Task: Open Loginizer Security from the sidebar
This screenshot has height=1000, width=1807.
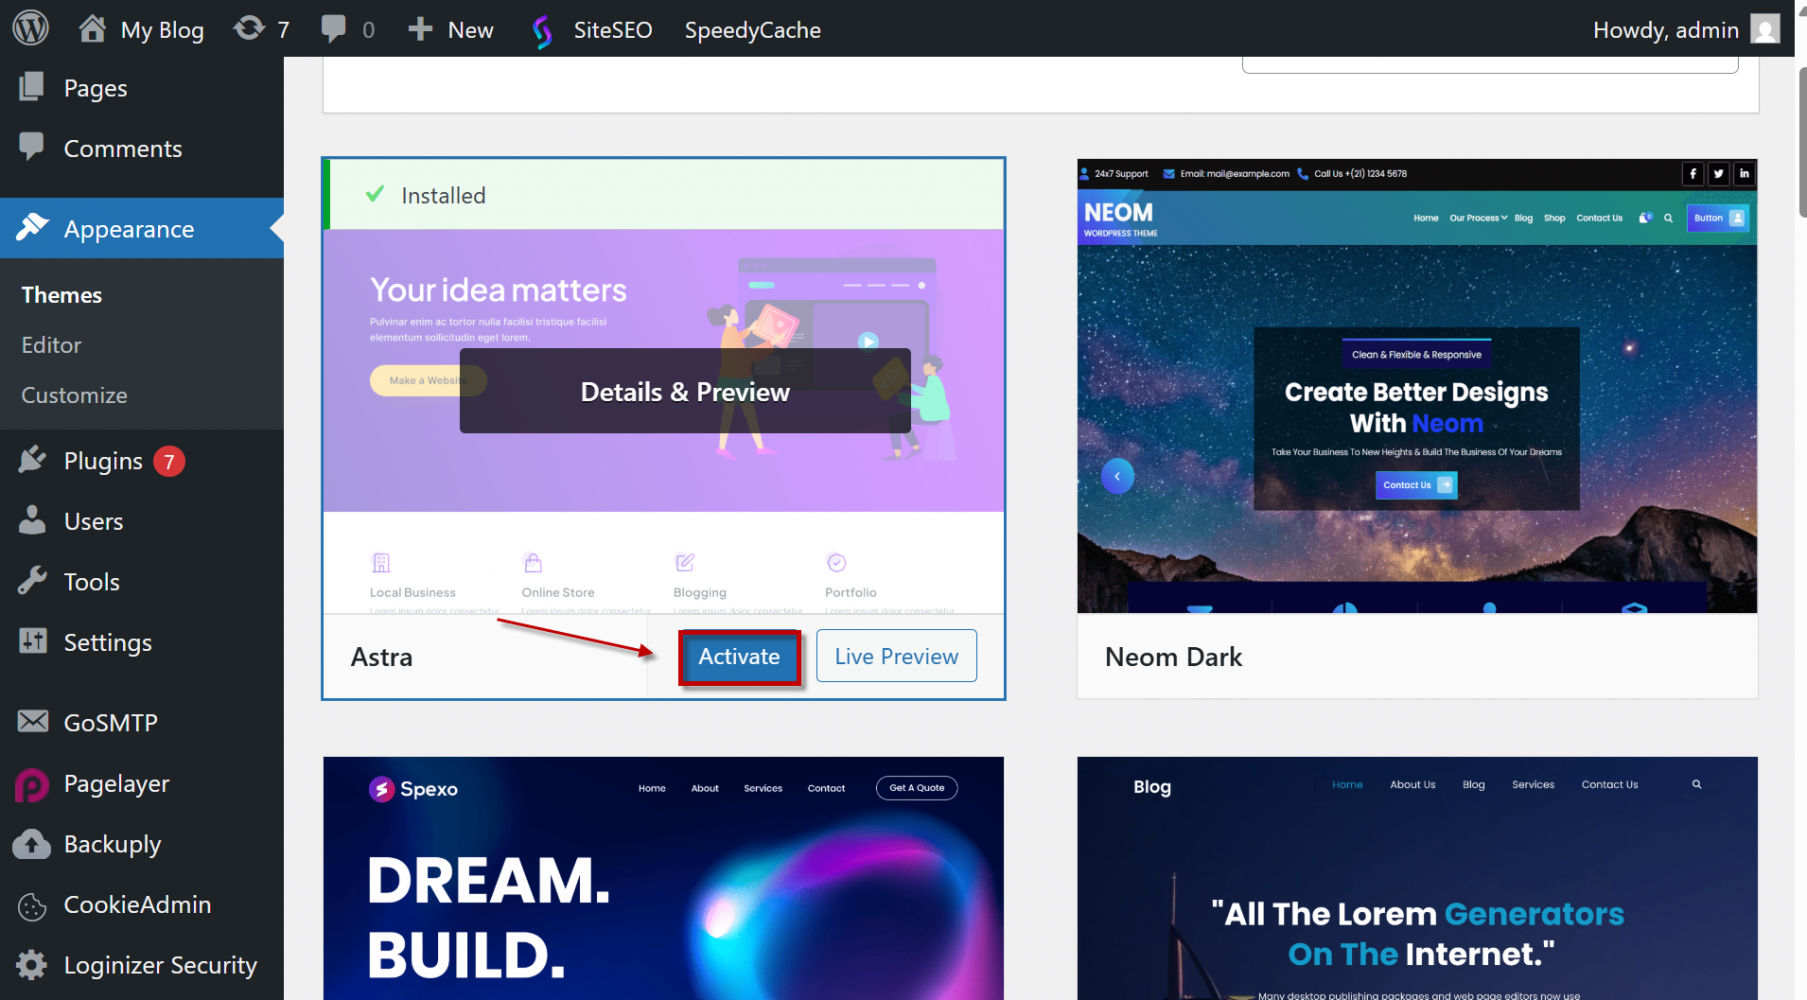Action: point(160,965)
